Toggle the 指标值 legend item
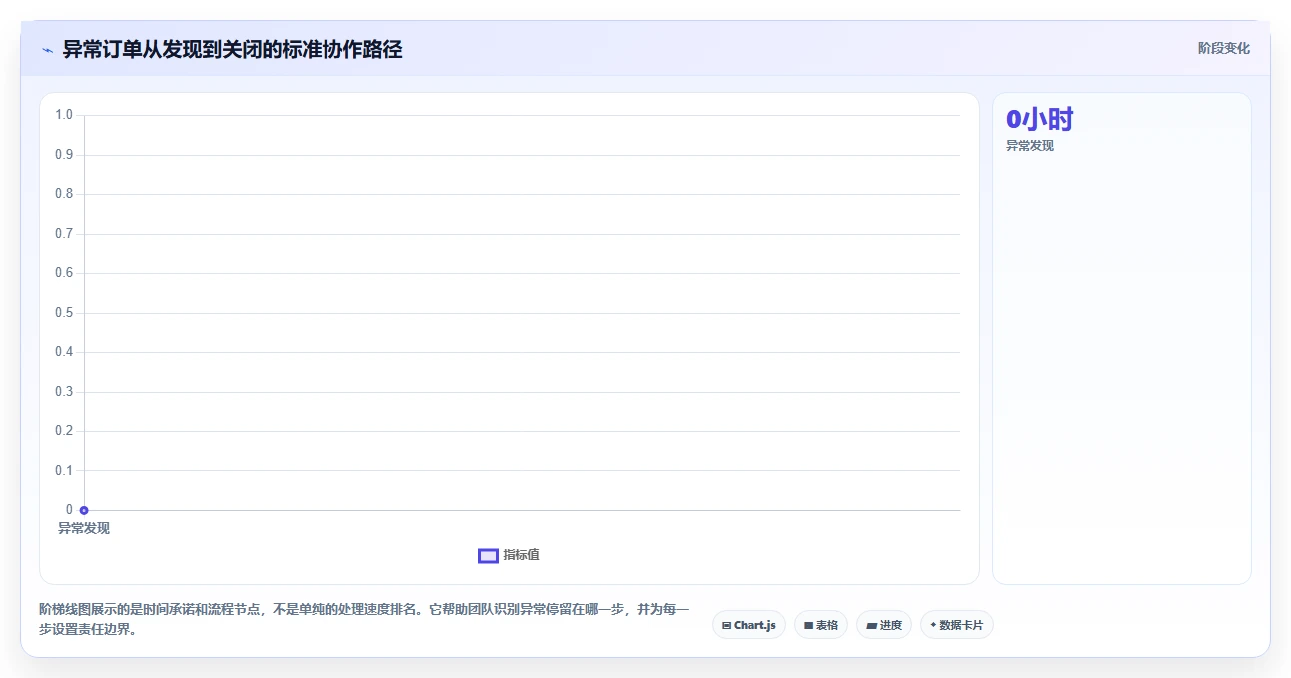Viewport: 1291px width, 678px height. click(509, 555)
